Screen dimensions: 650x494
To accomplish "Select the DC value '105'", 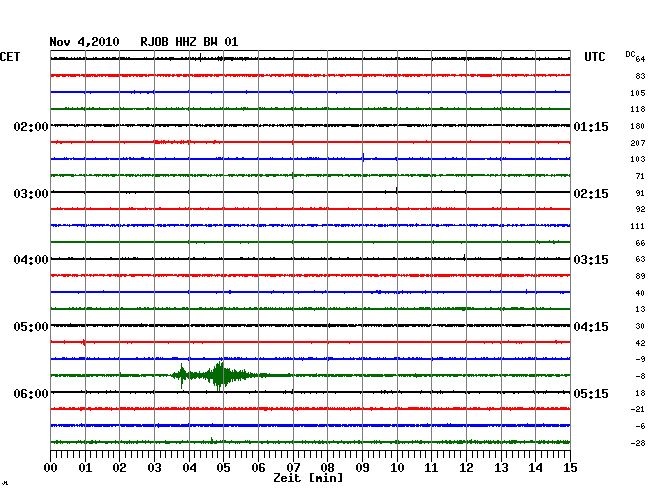I will coord(638,93).
